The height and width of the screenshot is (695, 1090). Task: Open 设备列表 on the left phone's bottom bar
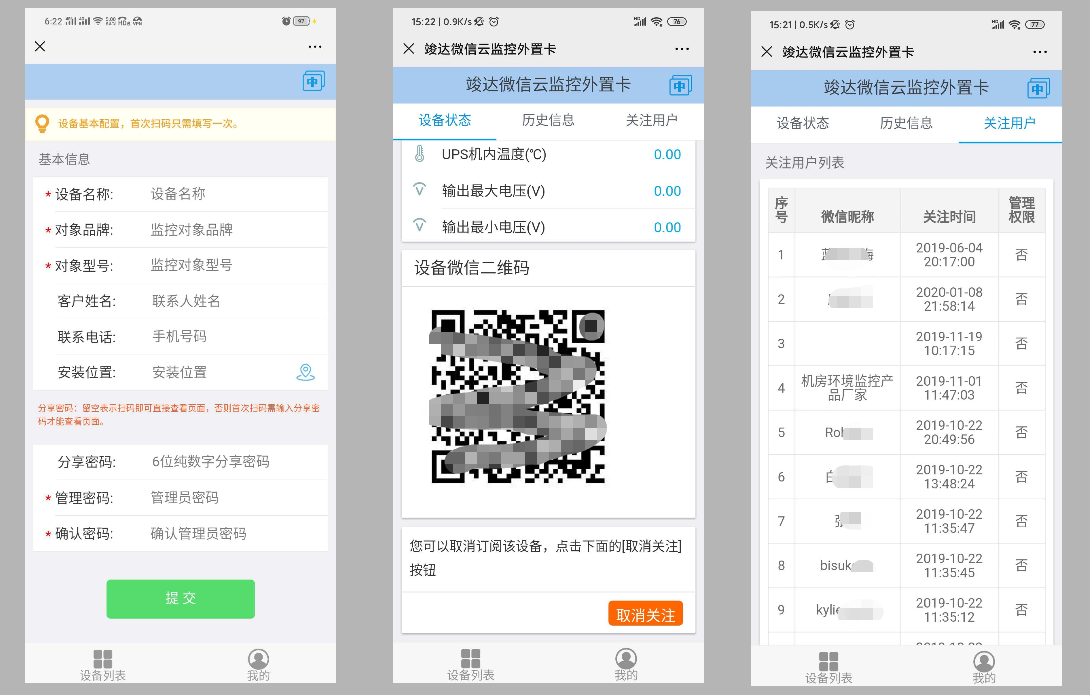[103, 665]
